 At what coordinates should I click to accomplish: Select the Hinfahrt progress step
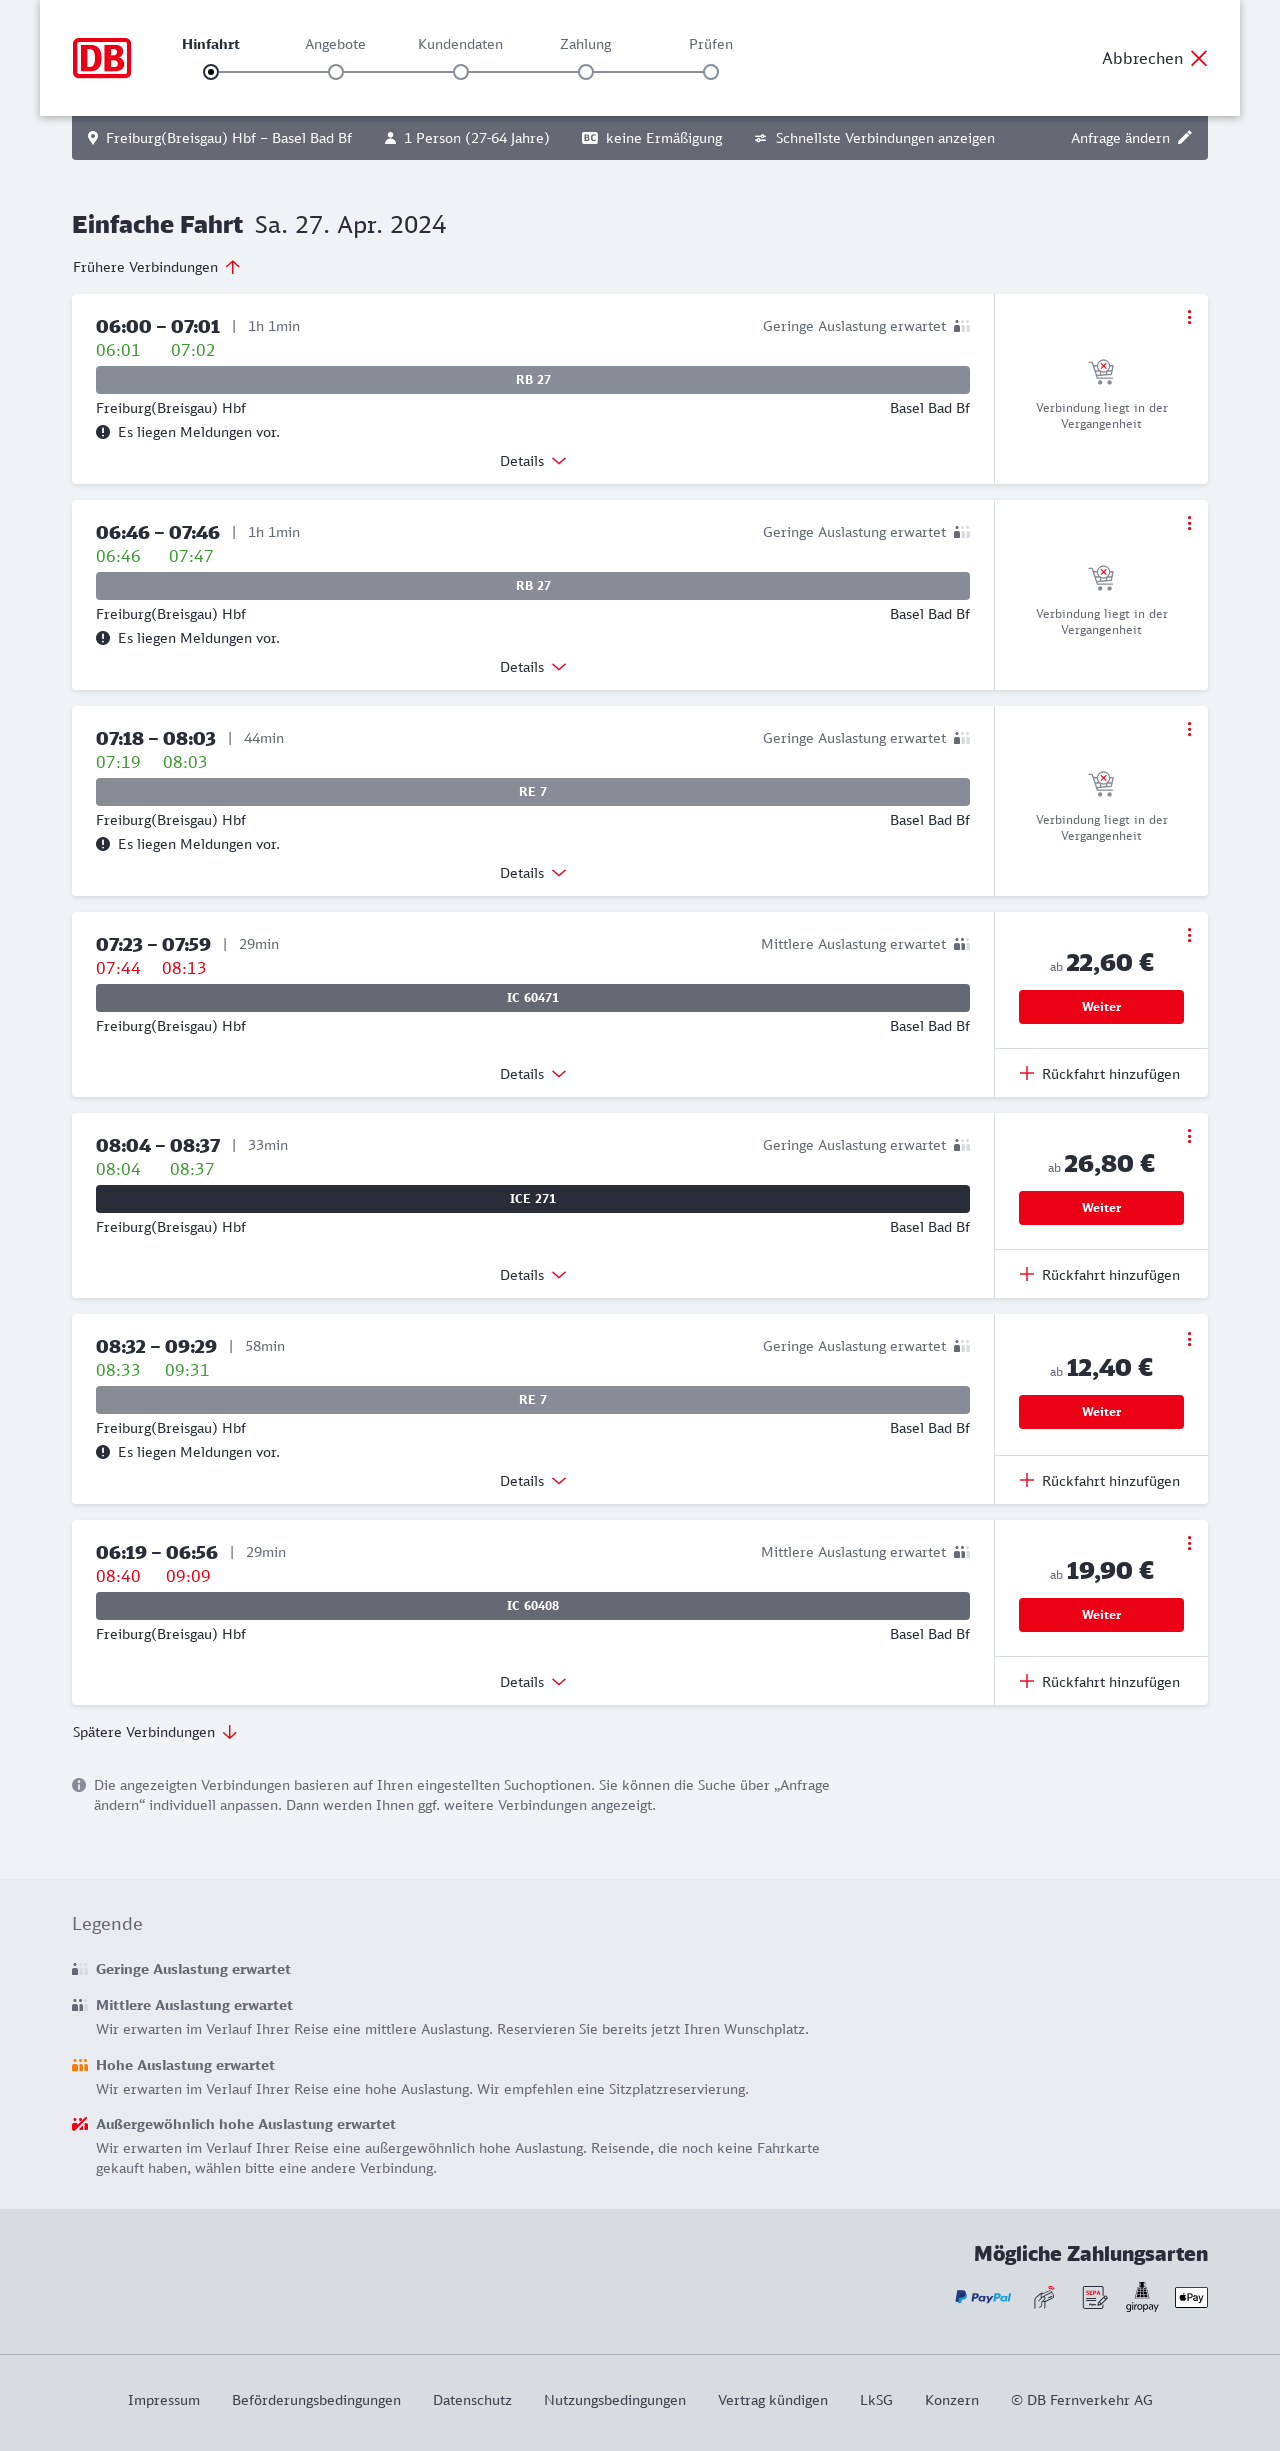coord(211,72)
